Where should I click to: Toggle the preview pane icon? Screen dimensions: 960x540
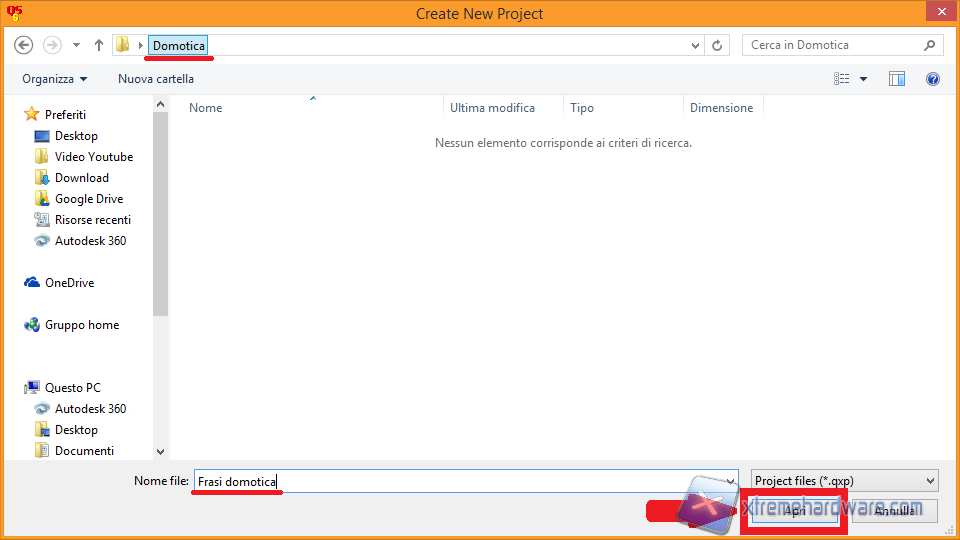pos(897,79)
